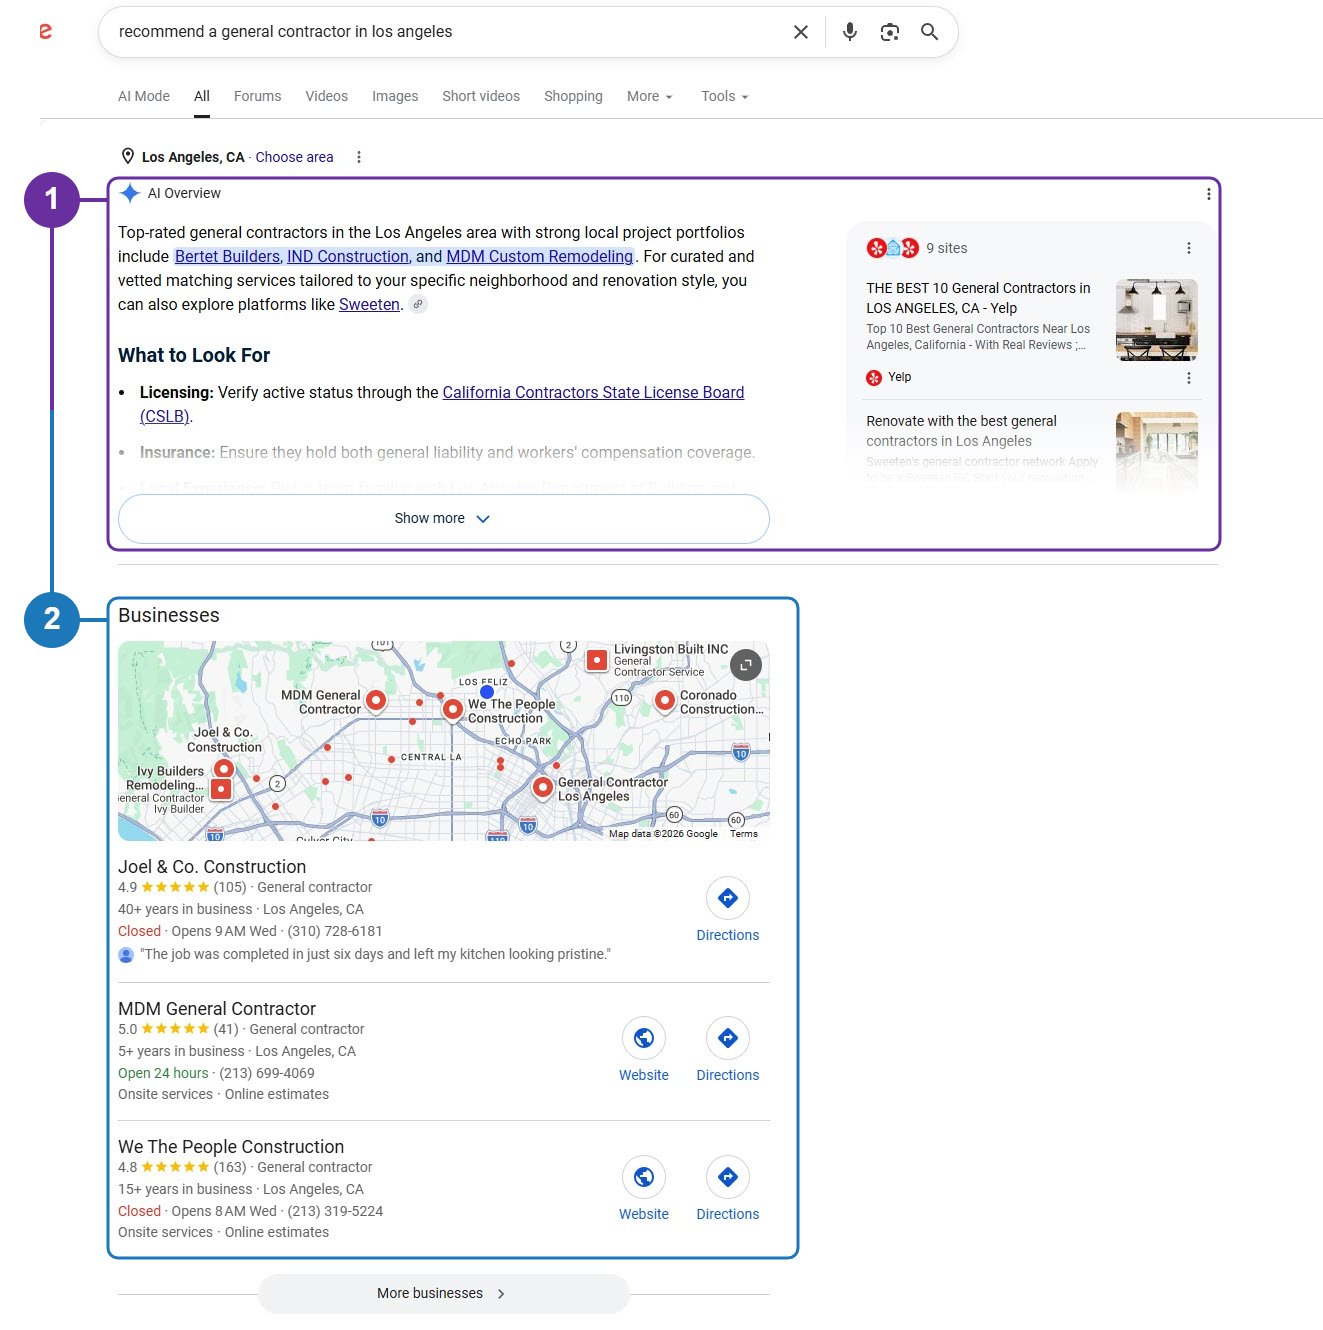
Task: Open the three-dot menu beside 9 sites
Action: [x=1188, y=248]
